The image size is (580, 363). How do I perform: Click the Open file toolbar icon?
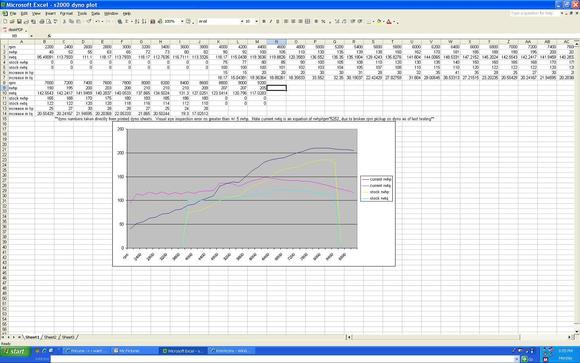[x=12, y=21]
